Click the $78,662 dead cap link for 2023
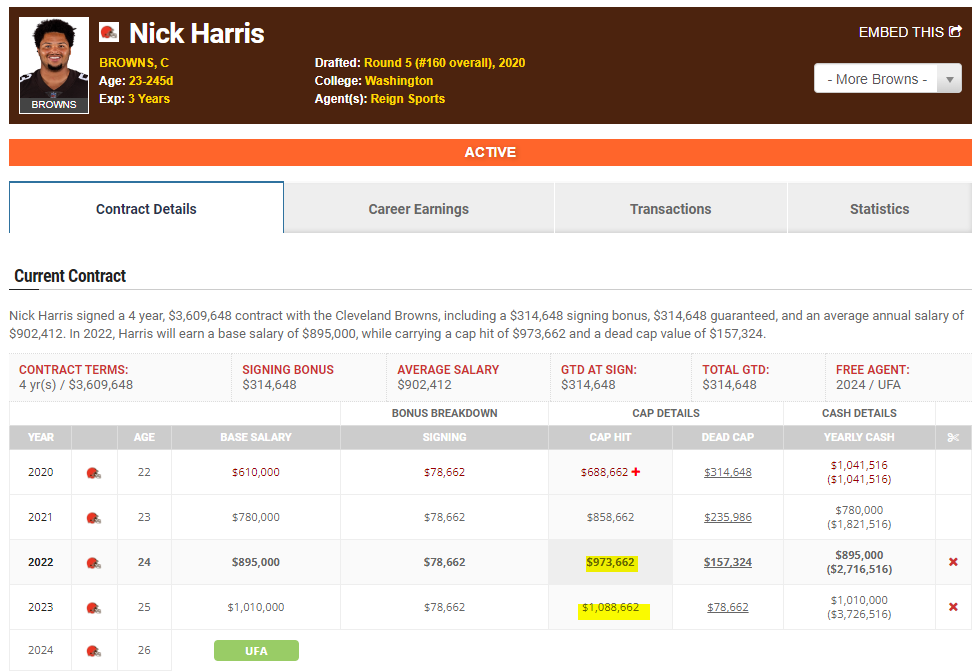 click(728, 607)
